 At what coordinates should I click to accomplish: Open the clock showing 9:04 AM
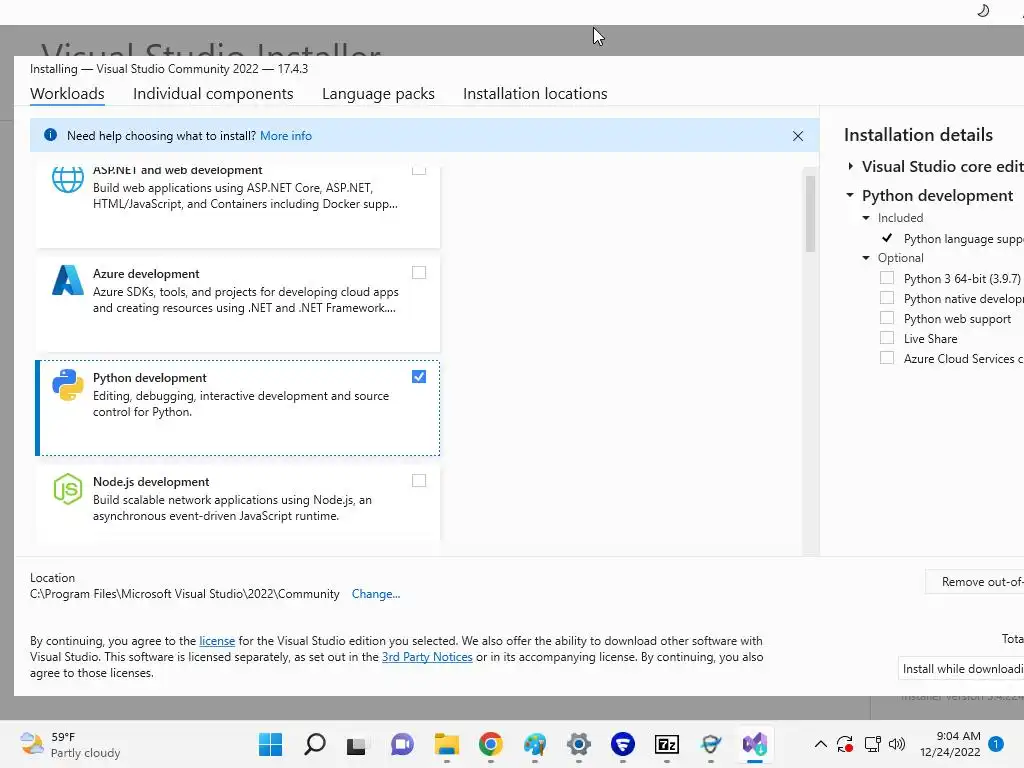pos(950,744)
